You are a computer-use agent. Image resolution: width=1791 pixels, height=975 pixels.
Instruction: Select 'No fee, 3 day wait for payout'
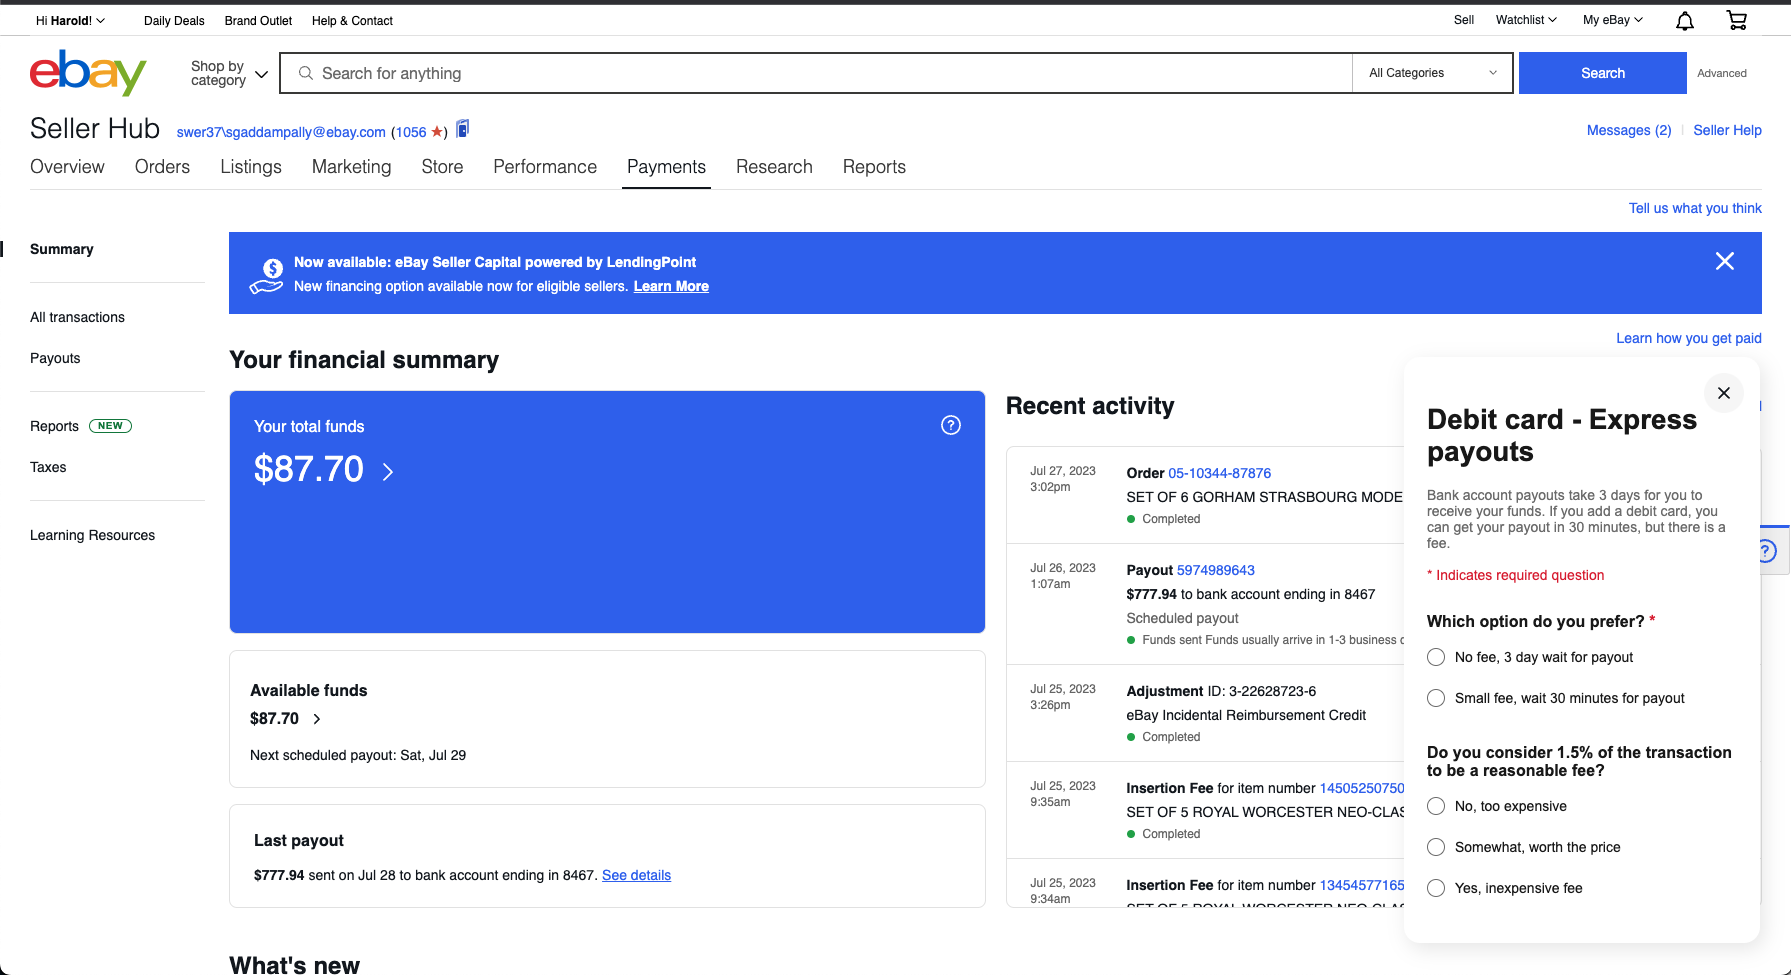point(1436,657)
